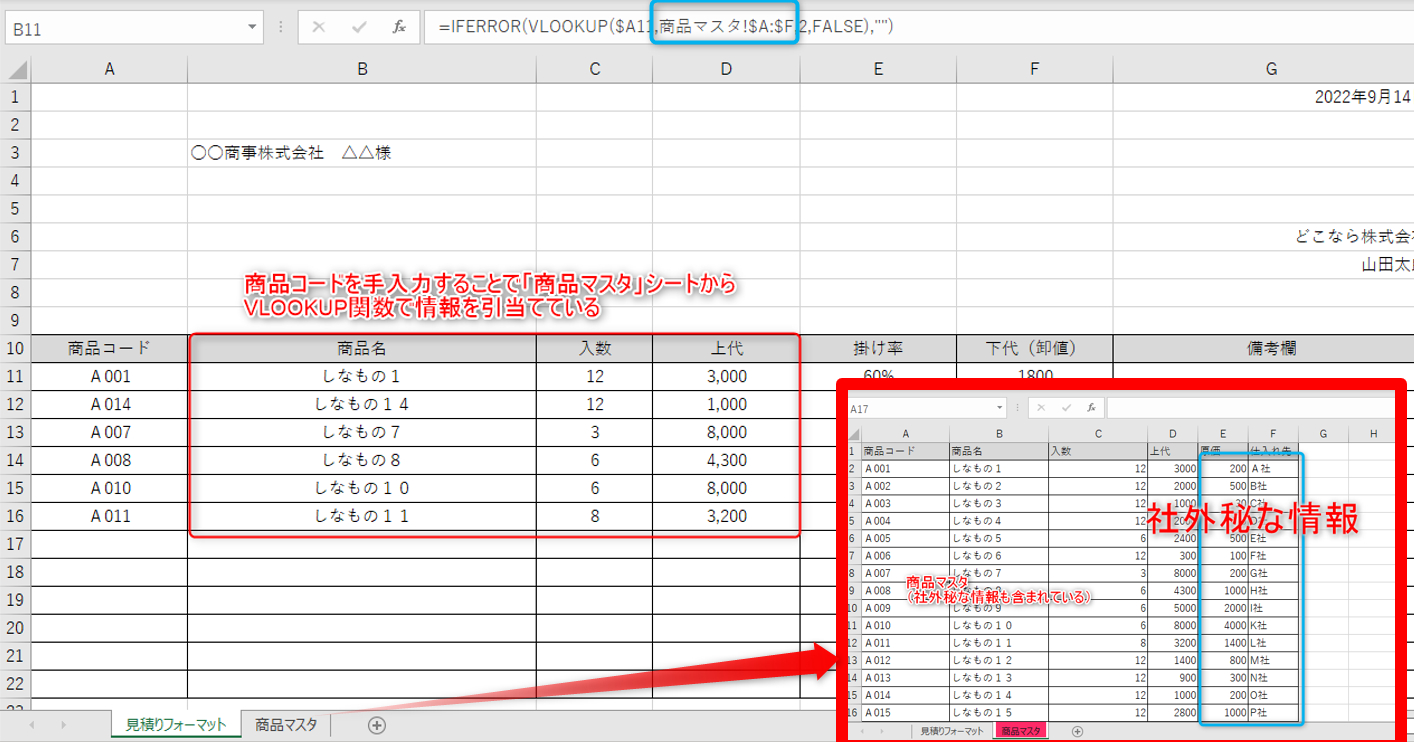The height and width of the screenshot is (742, 1414).
Task: Click the Cancel X icon in formula bar
Action: [319, 27]
